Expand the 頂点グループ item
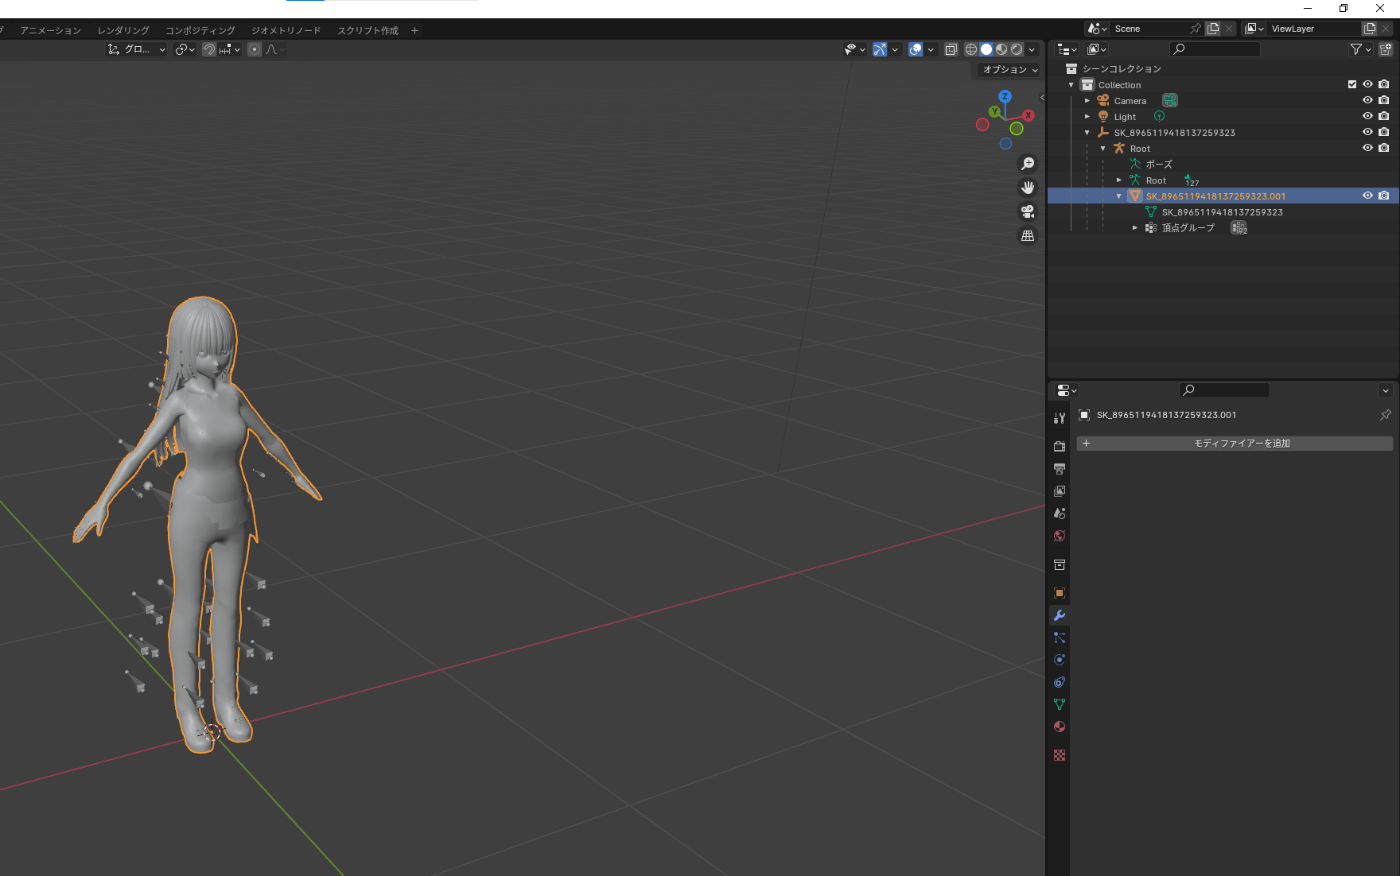Image resolution: width=1400 pixels, height=876 pixels. point(1136,228)
